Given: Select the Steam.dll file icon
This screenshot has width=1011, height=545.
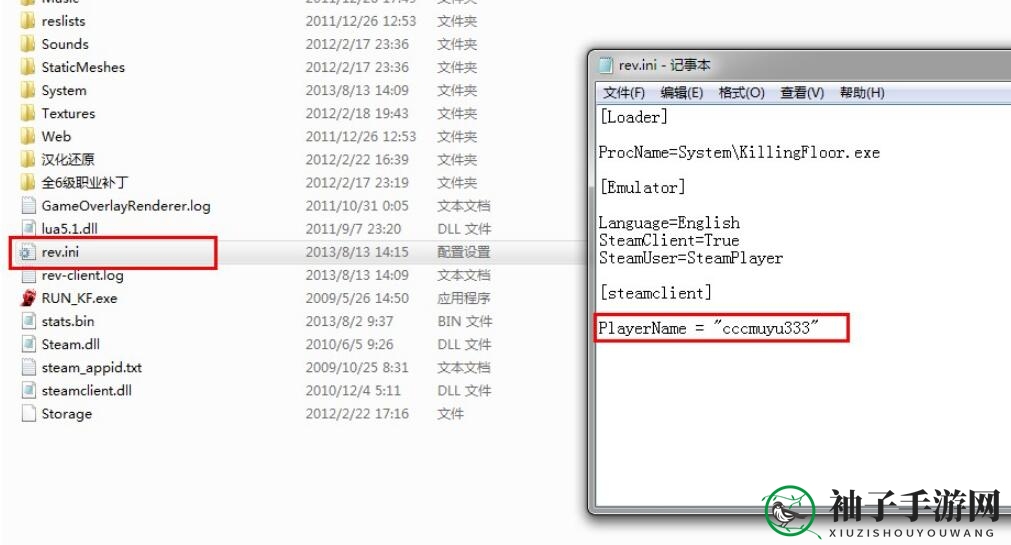Looking at the screenshot, I should coord(28,344).
